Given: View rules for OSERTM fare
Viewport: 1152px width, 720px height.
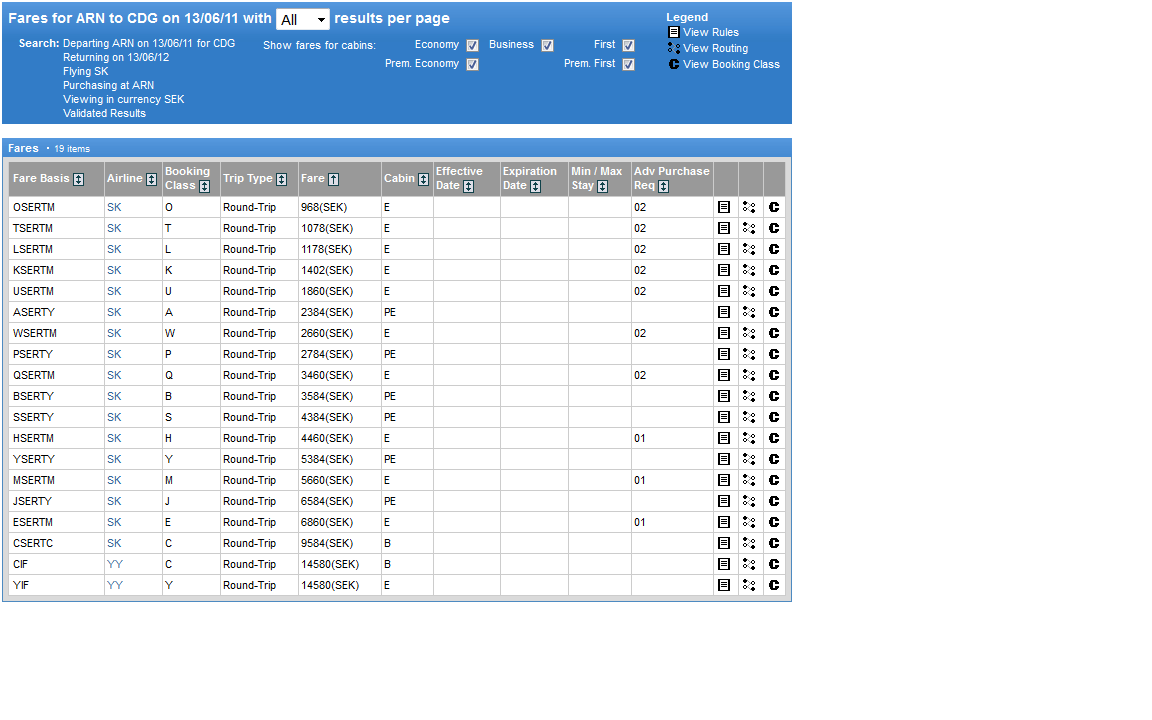Looking at the screenshot, I should [724, 207].
